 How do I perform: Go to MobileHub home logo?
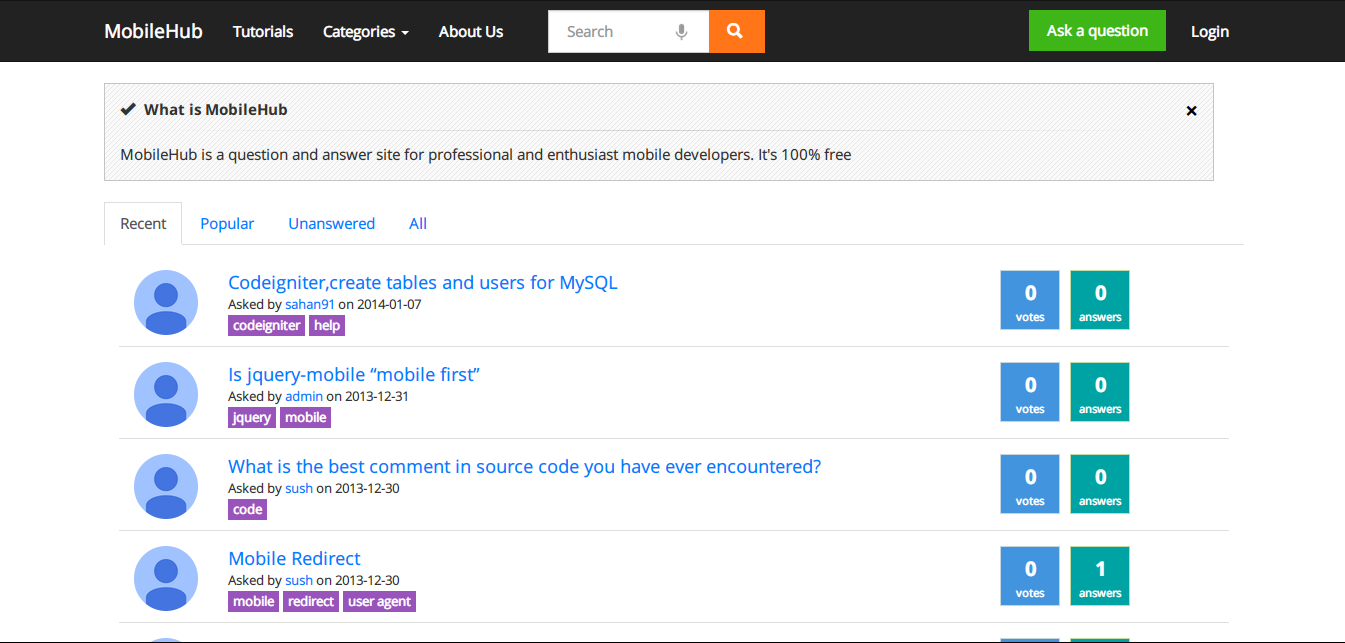click(x=153, y=31)
